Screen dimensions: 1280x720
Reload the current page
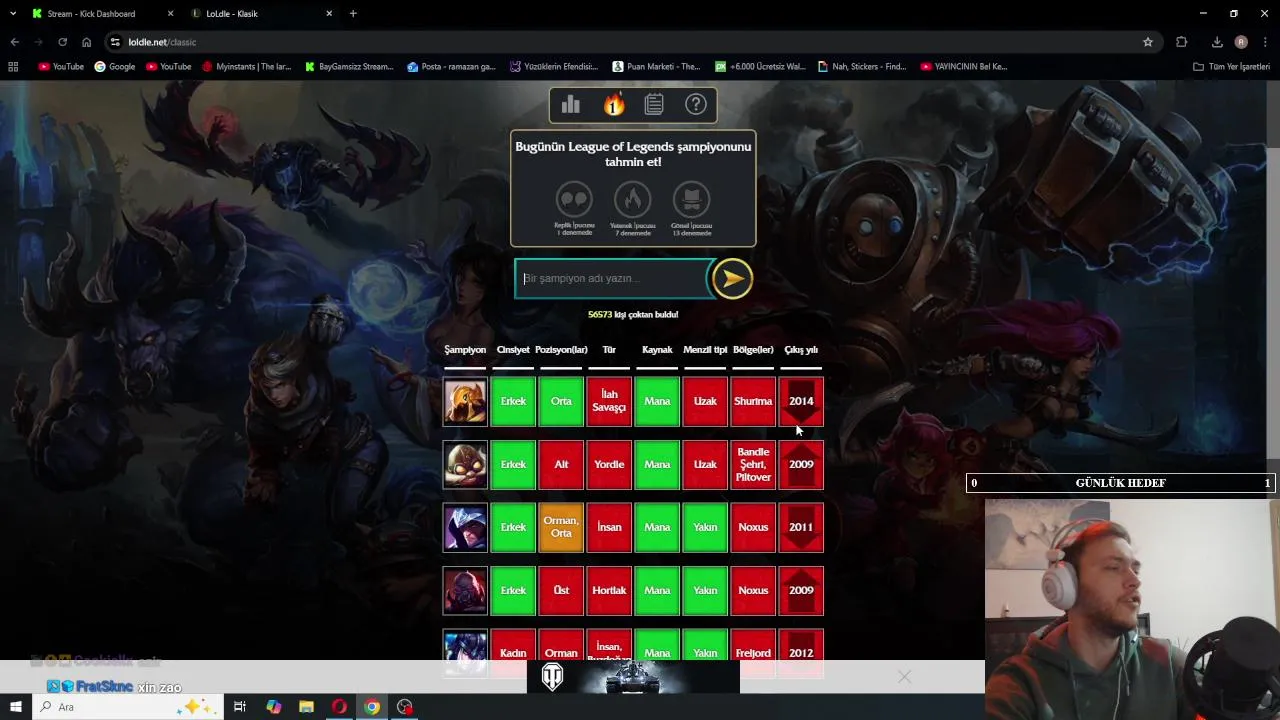click(x=62, y=42)
